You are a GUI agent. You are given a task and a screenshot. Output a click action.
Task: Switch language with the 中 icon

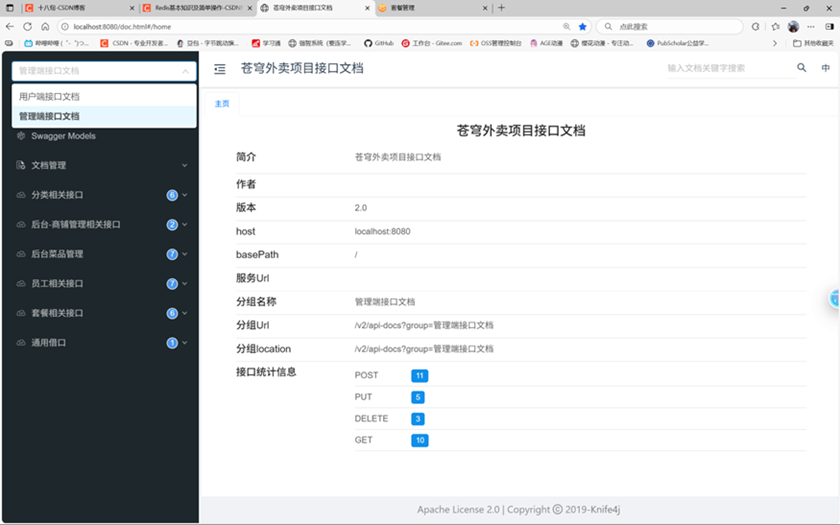tap(826, 68)
